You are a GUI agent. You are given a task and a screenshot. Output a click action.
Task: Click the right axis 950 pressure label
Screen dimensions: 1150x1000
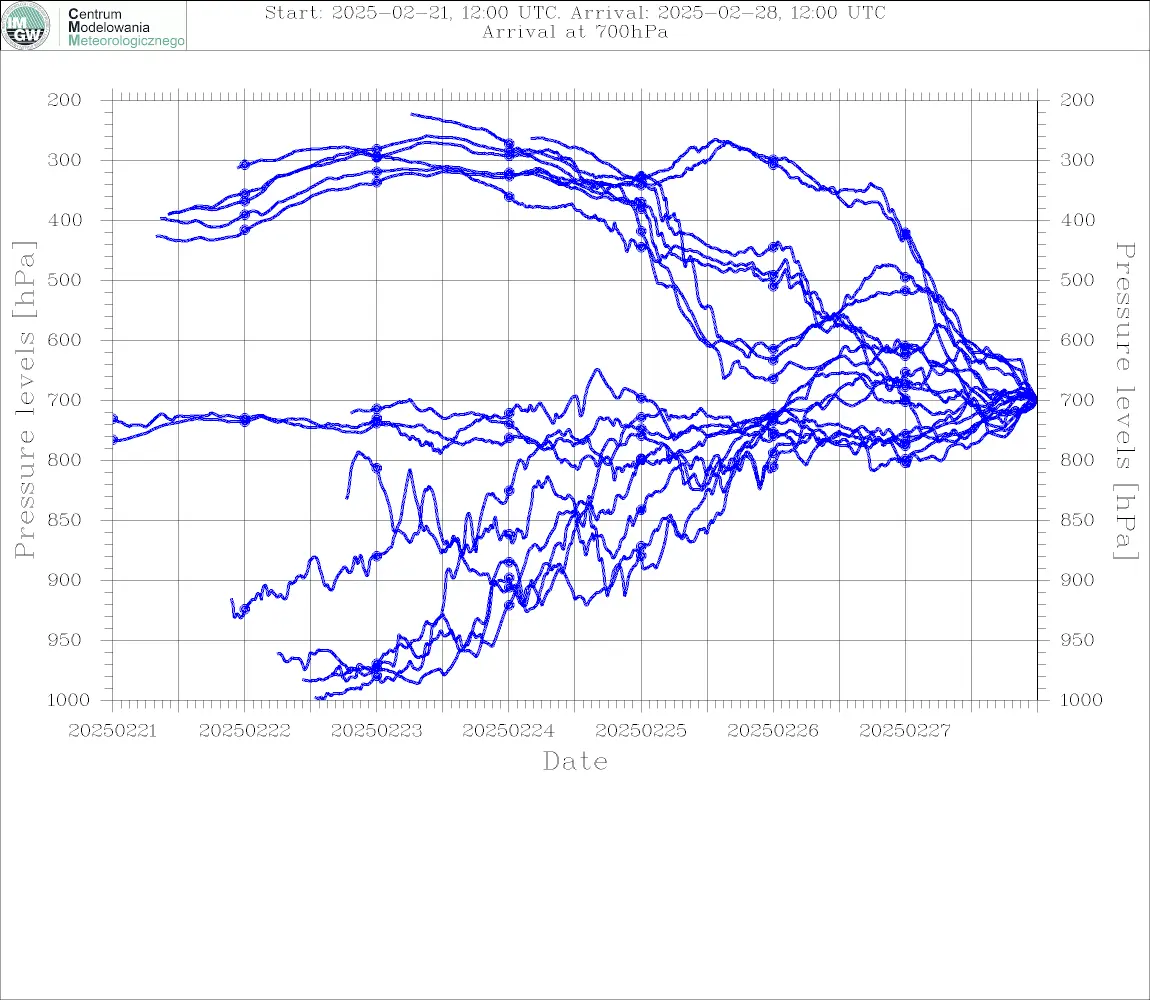[1077, 640]
